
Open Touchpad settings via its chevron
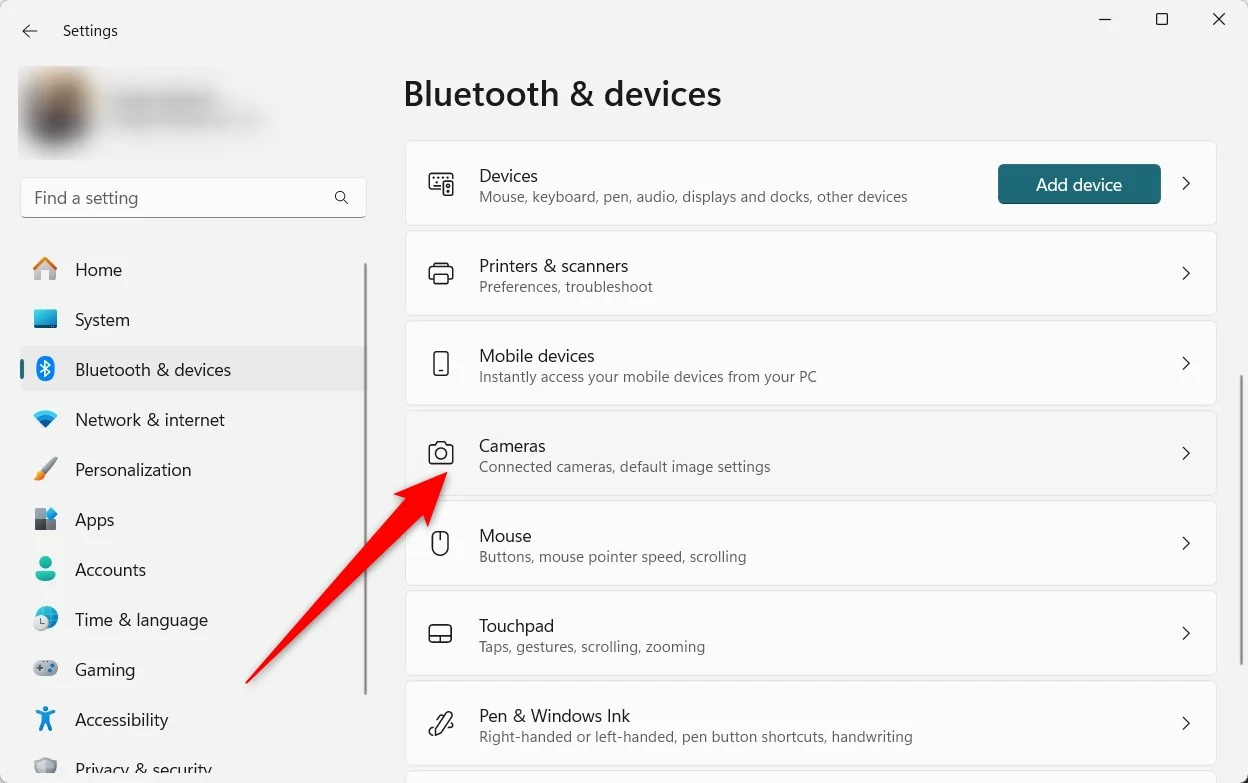click(1186, 634)
